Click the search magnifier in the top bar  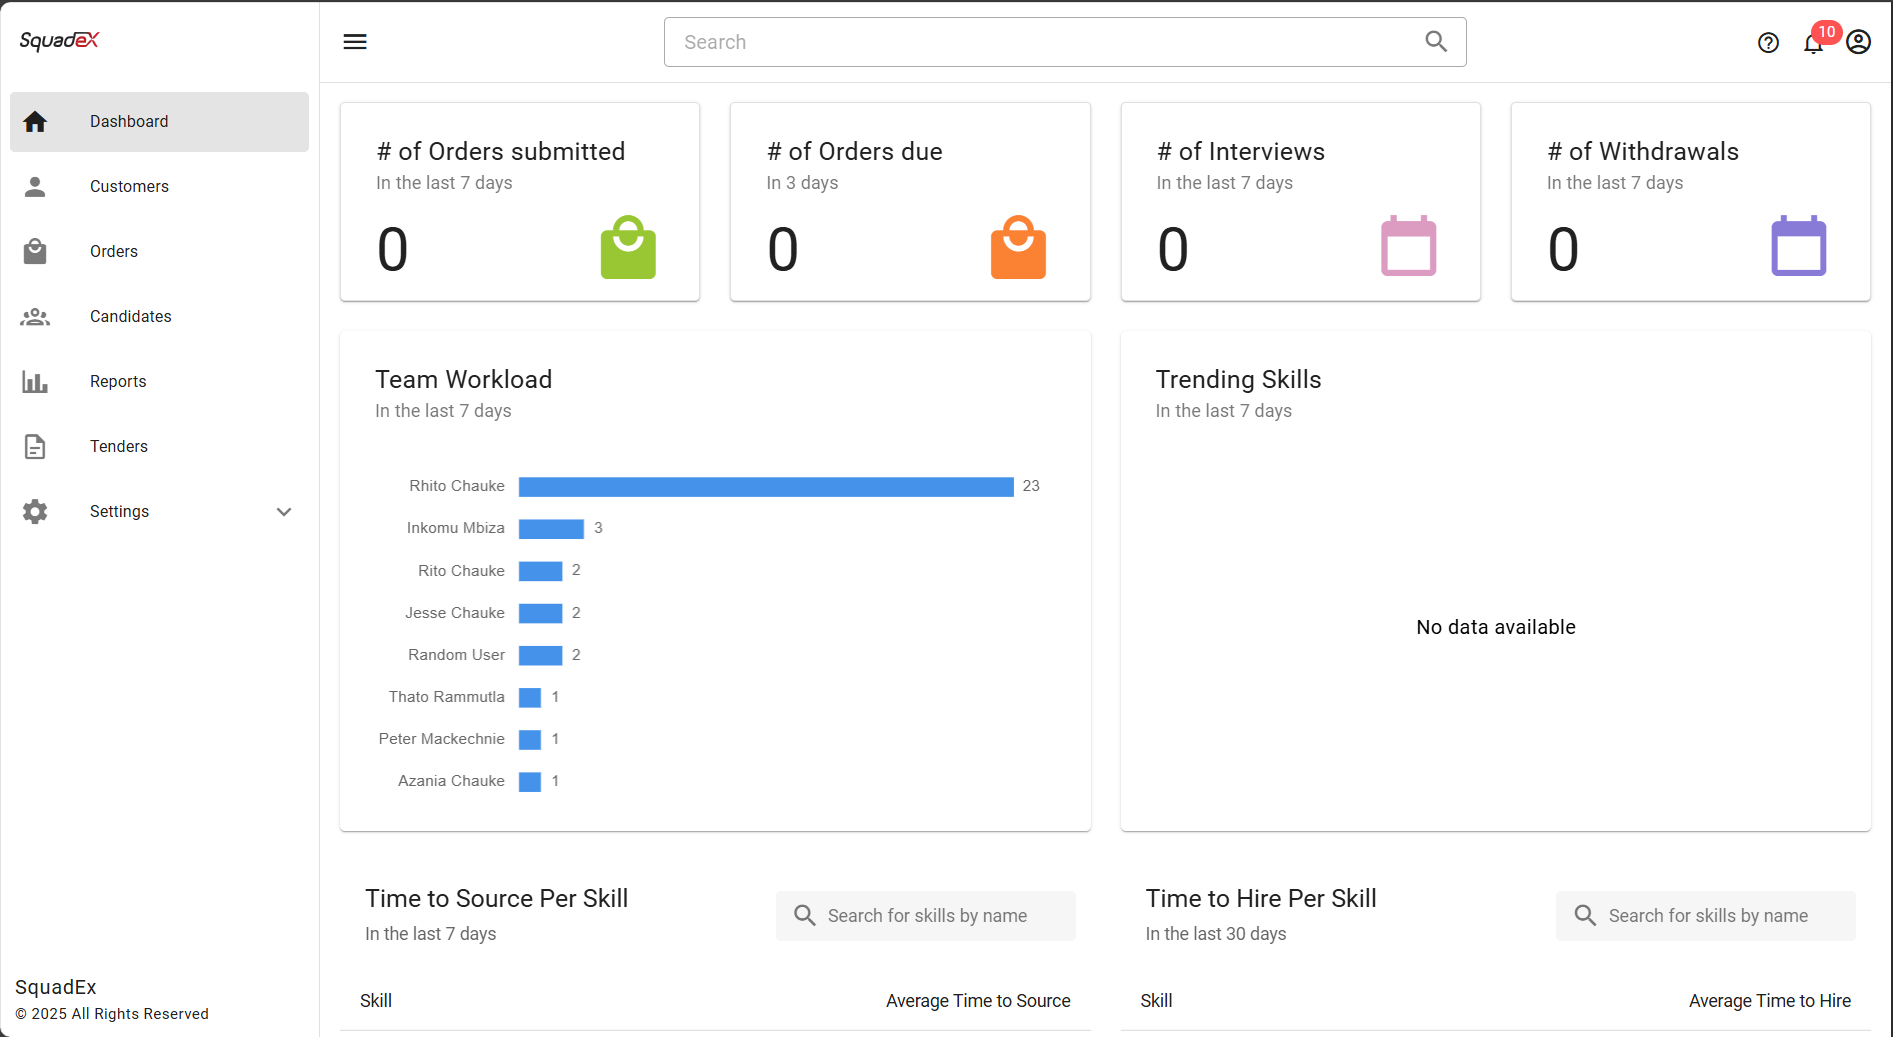point(1435,41)
